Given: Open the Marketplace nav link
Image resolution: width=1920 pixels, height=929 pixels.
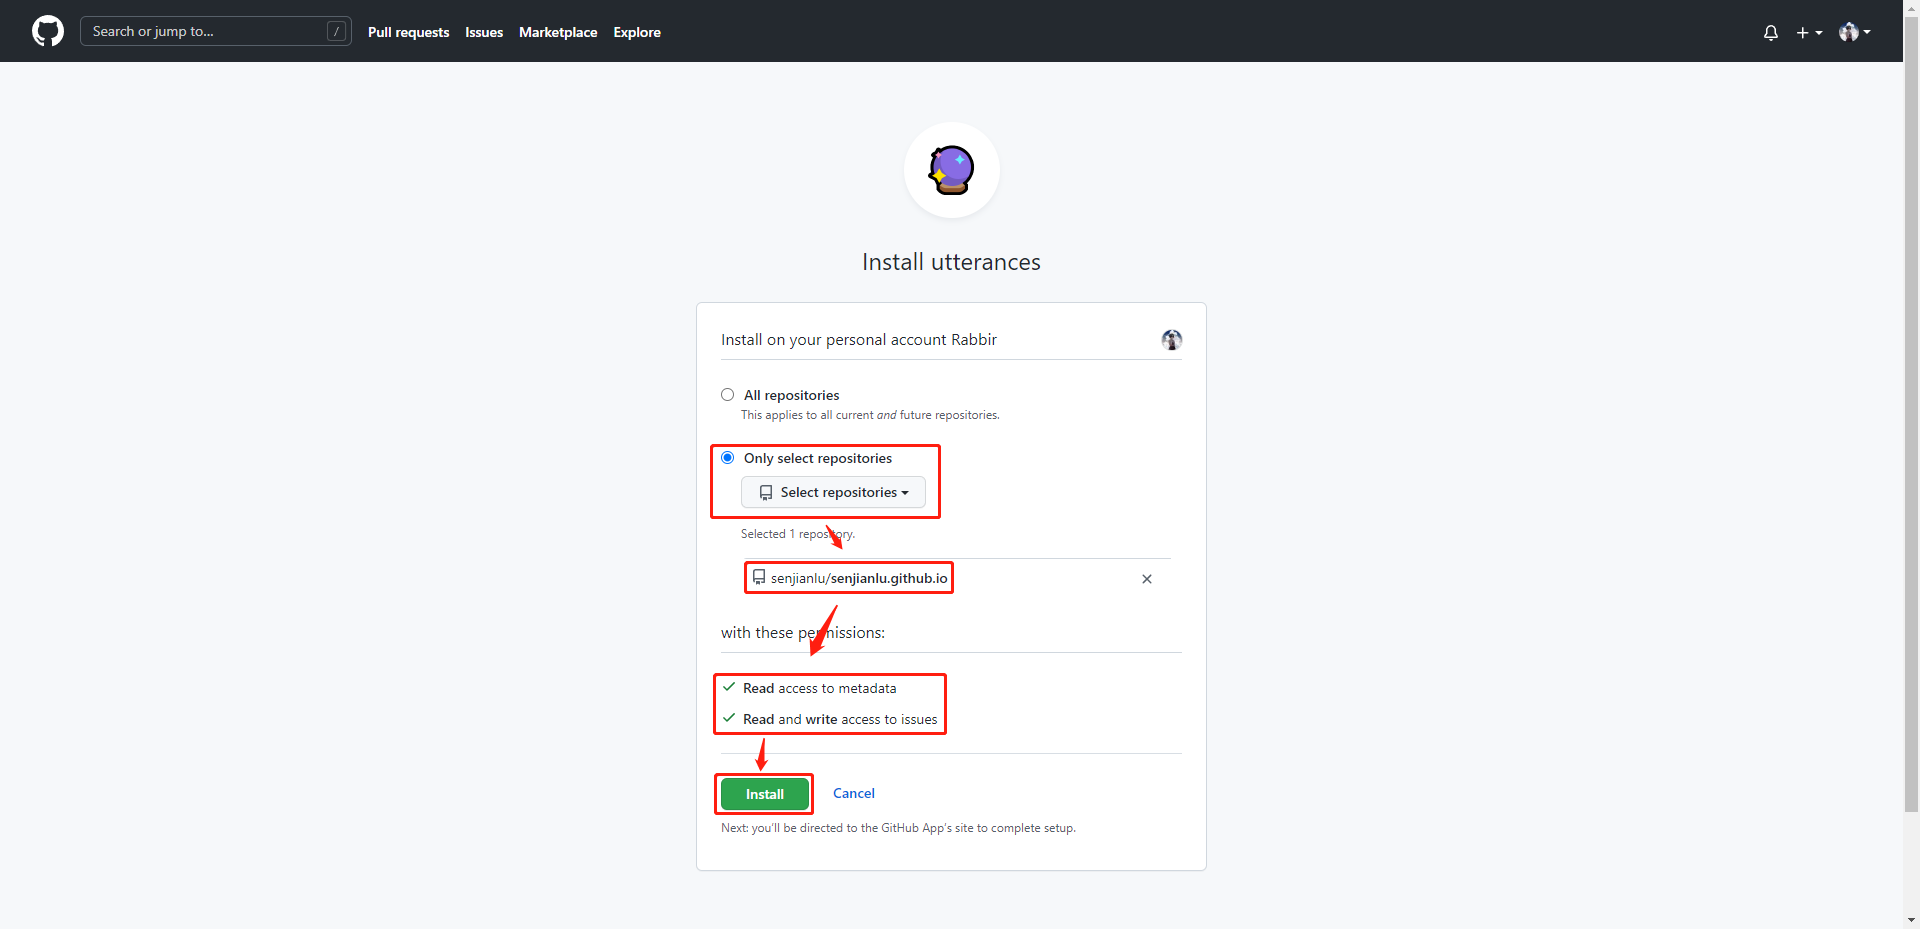Looking at the screenshot, I should pos(558,32).
